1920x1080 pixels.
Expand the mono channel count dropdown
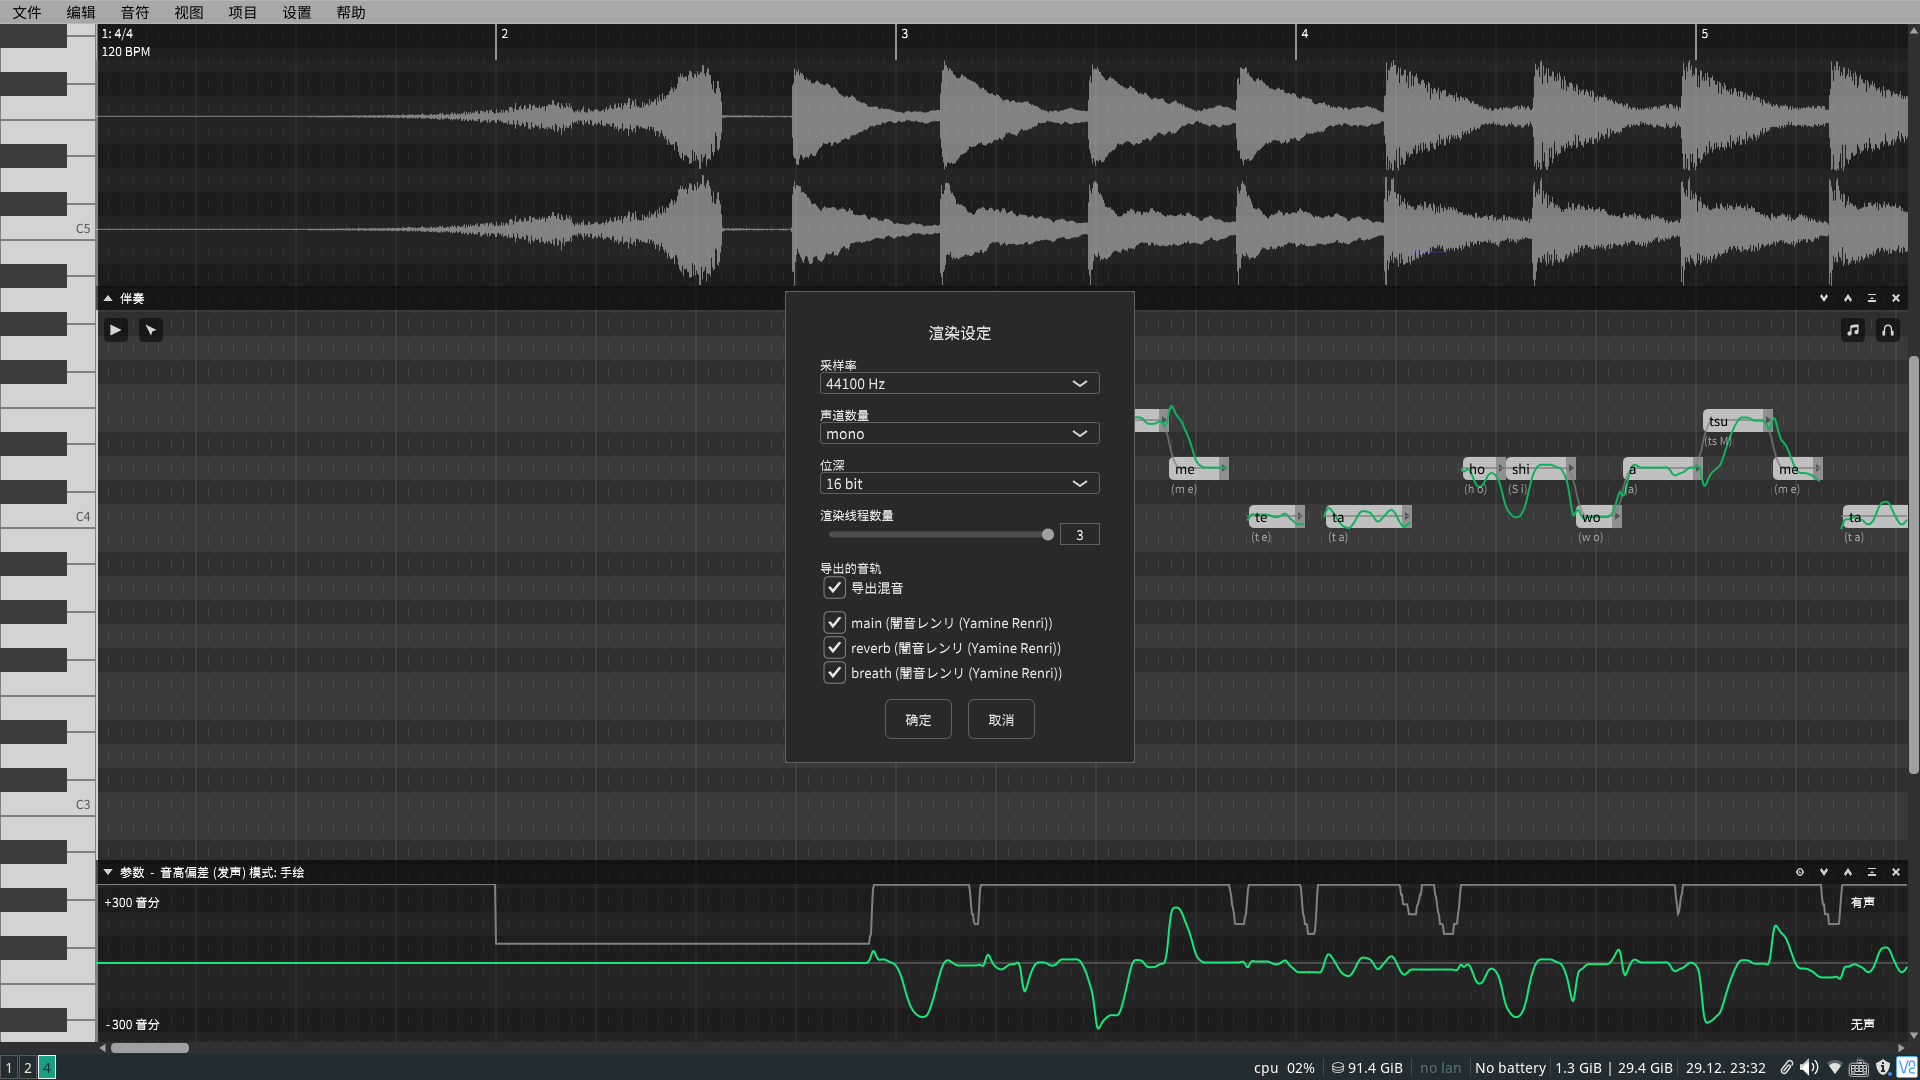point(959,434)
